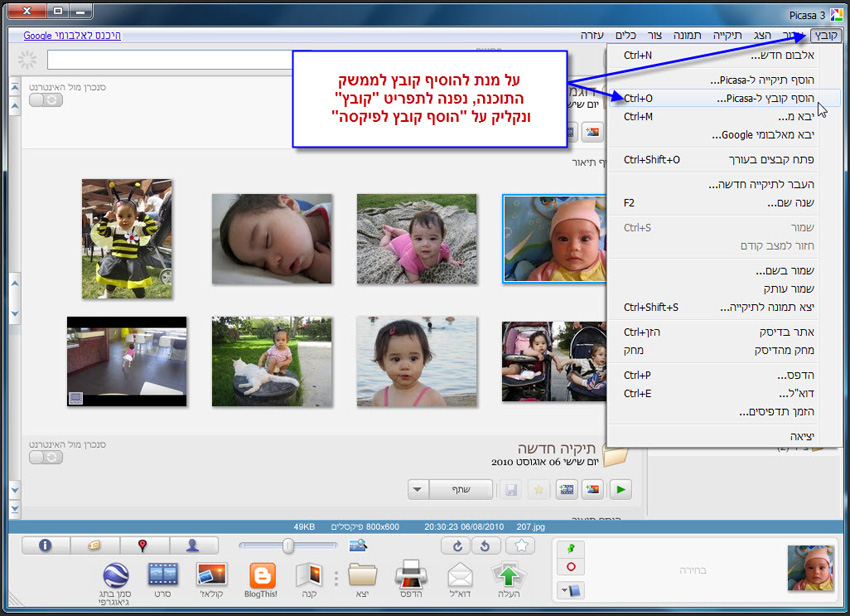Open the tags panel icon
The height and width of the screenshot is (616, 850).
[x=95, y=546]
